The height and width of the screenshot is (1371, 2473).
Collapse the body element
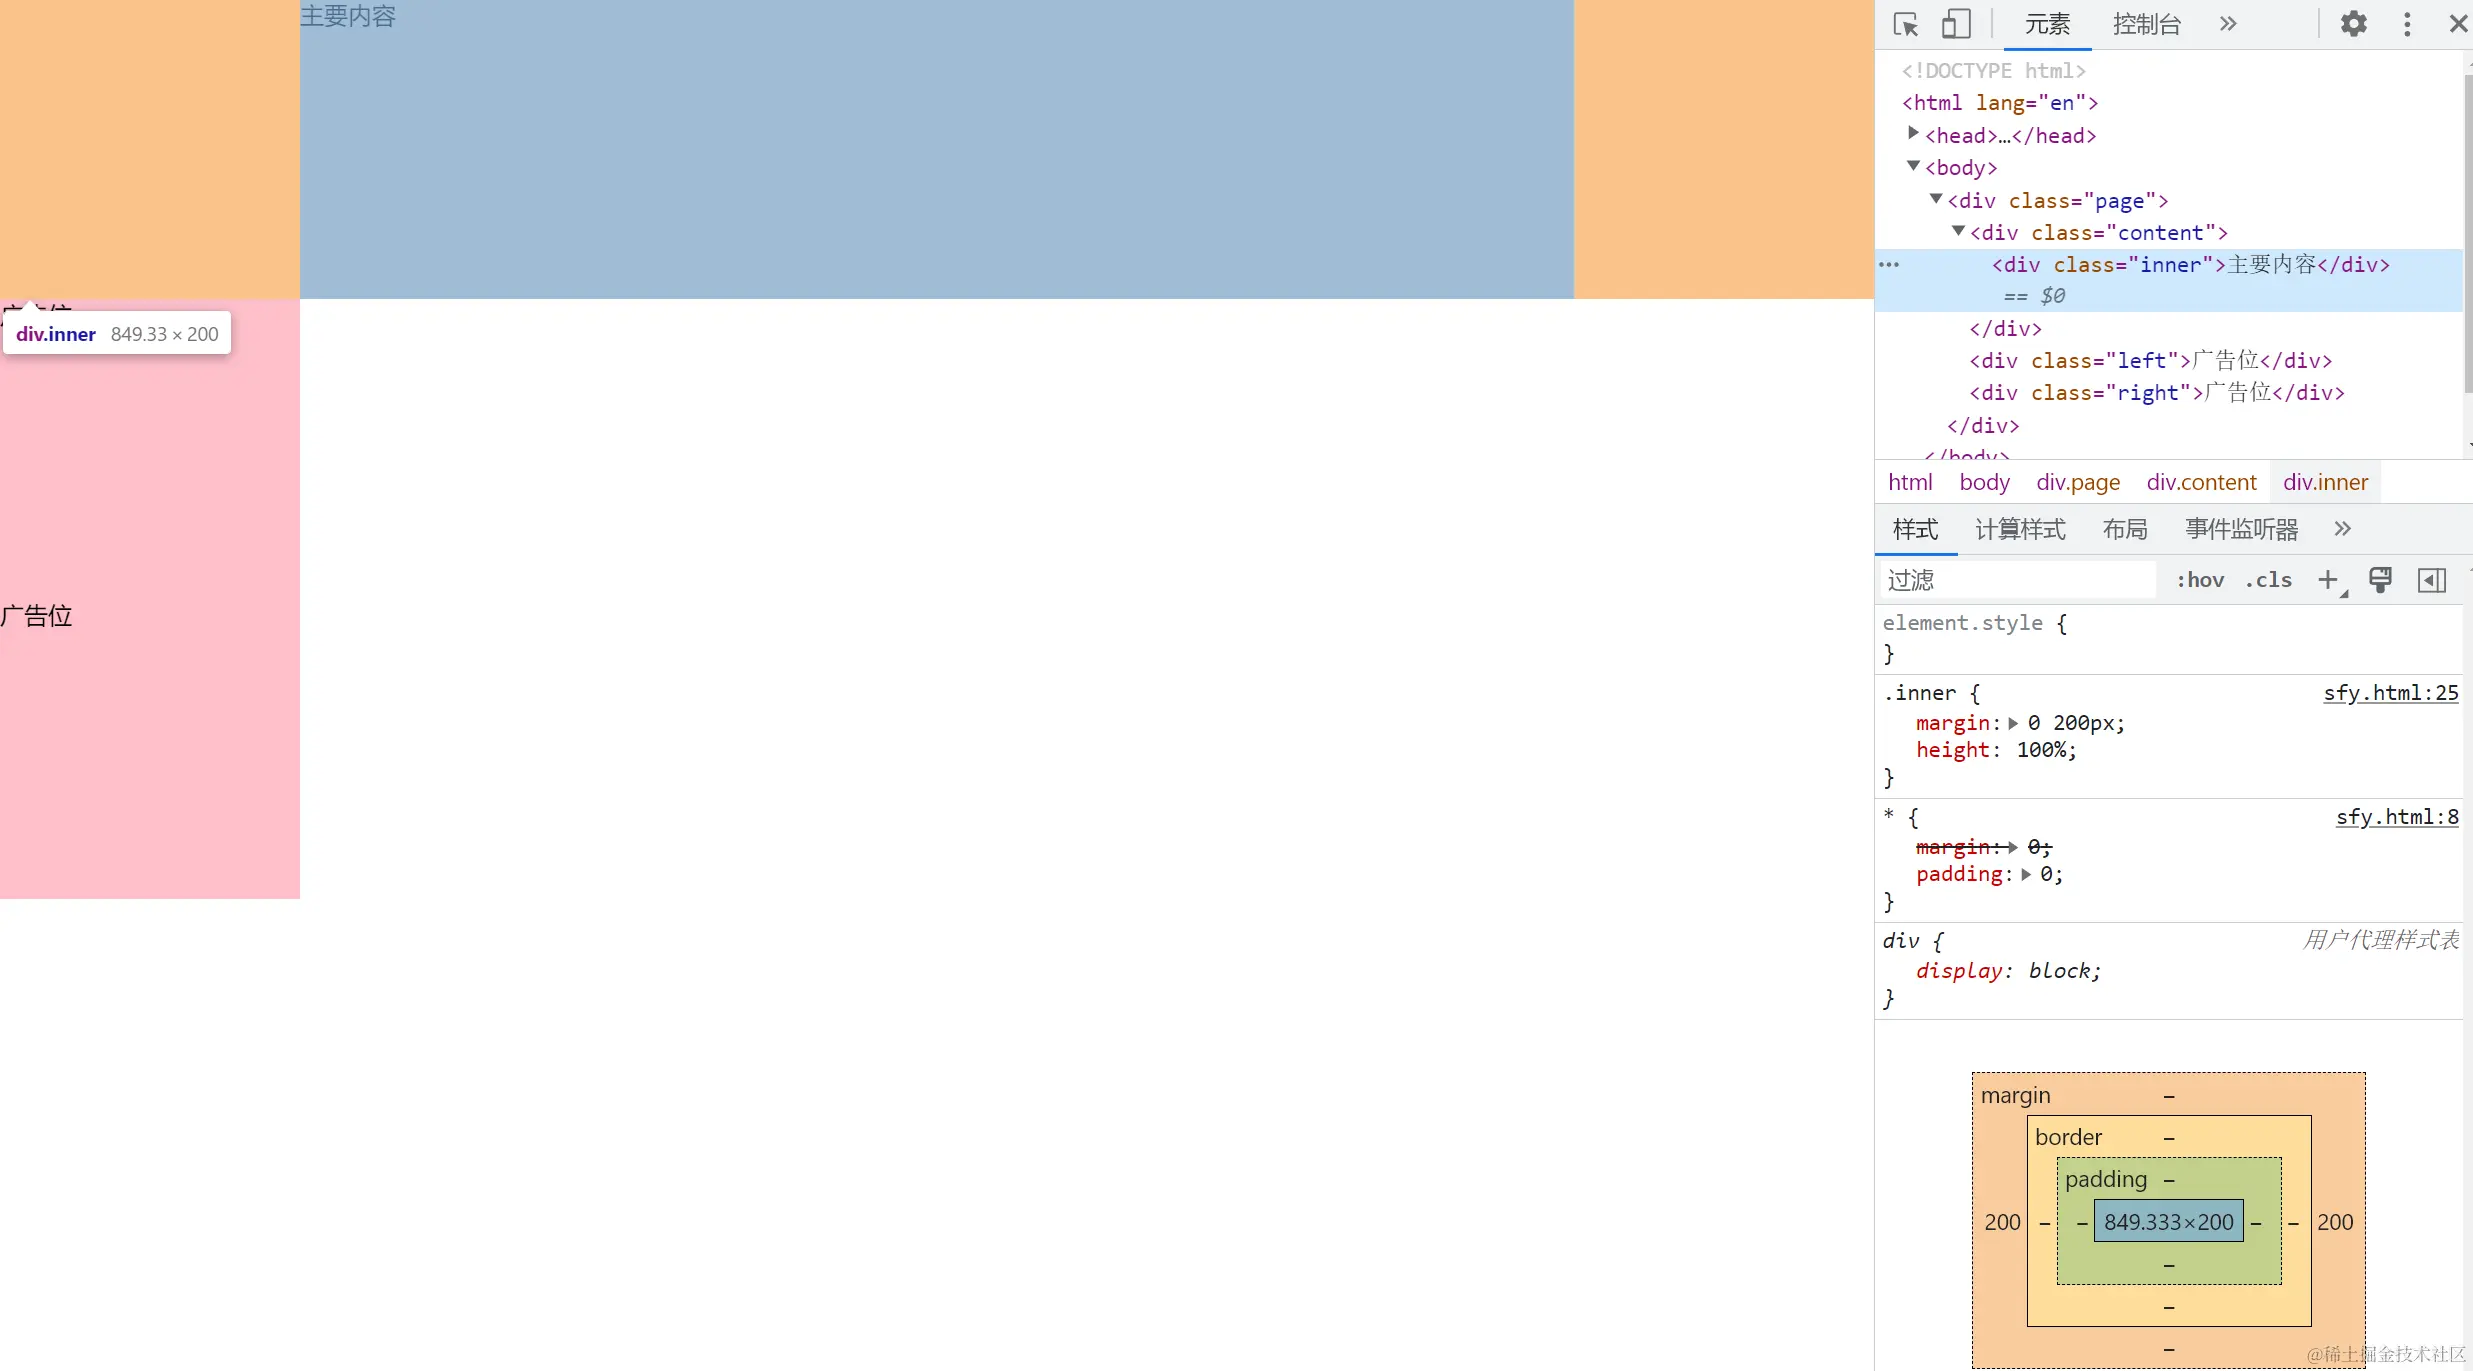1911,166
